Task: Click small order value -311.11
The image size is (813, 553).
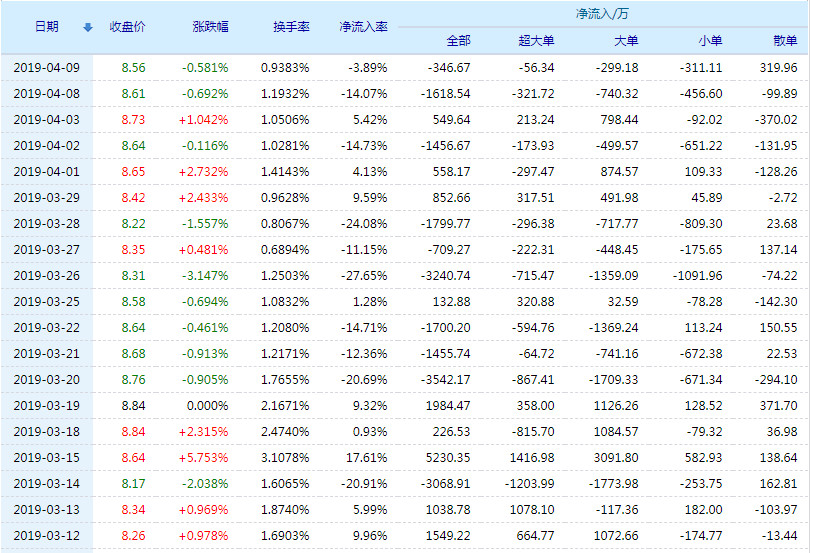Action: [701, 68]
